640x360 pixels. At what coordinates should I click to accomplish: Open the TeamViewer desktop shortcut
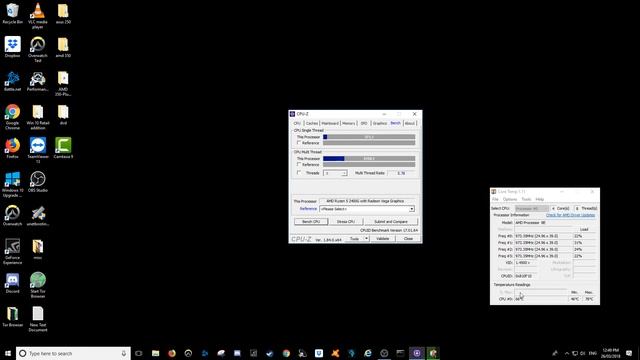38,150
